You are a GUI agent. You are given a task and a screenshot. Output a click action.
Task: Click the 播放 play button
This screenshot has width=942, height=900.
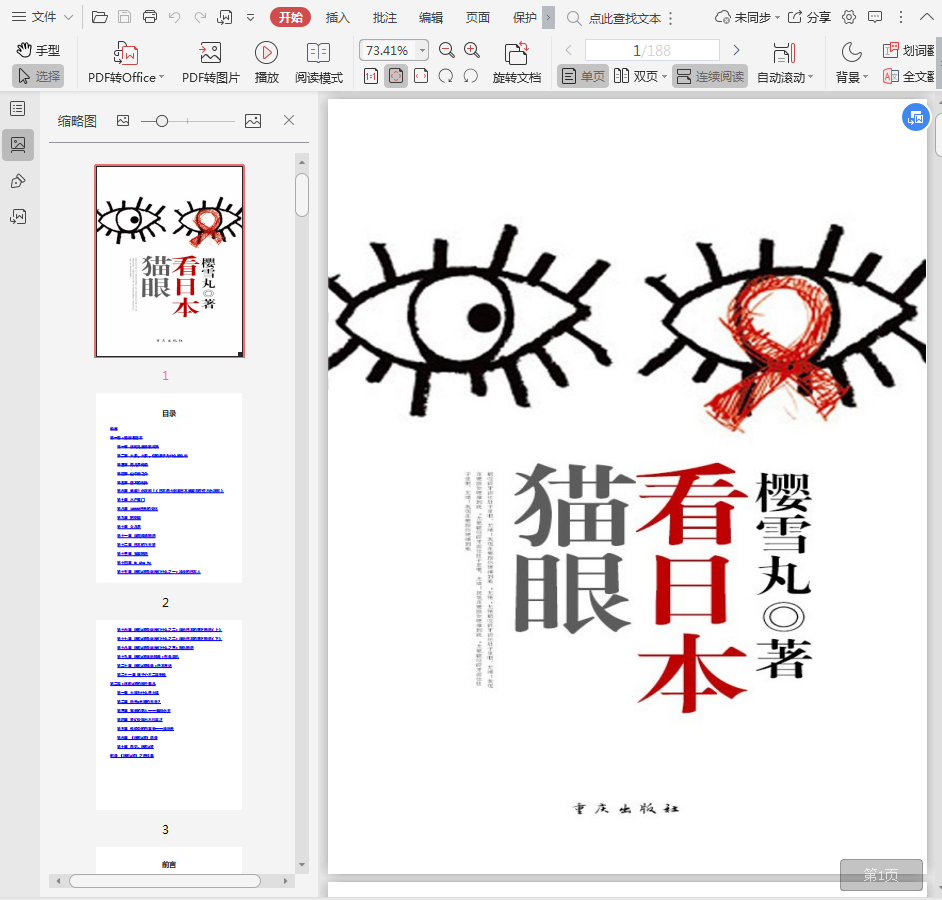(266, 62)
